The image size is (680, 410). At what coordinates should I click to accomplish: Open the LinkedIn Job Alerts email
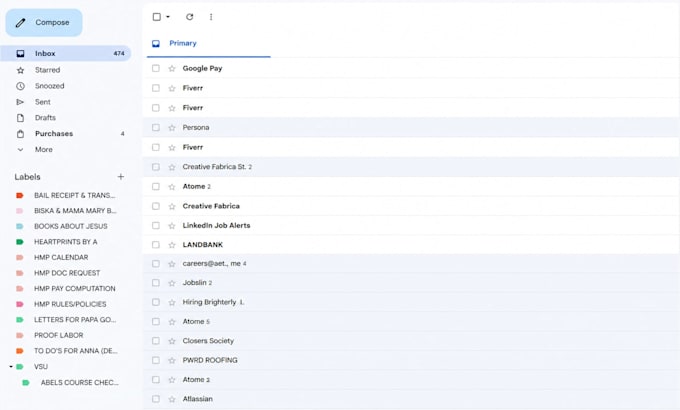[x=411, y=225]
